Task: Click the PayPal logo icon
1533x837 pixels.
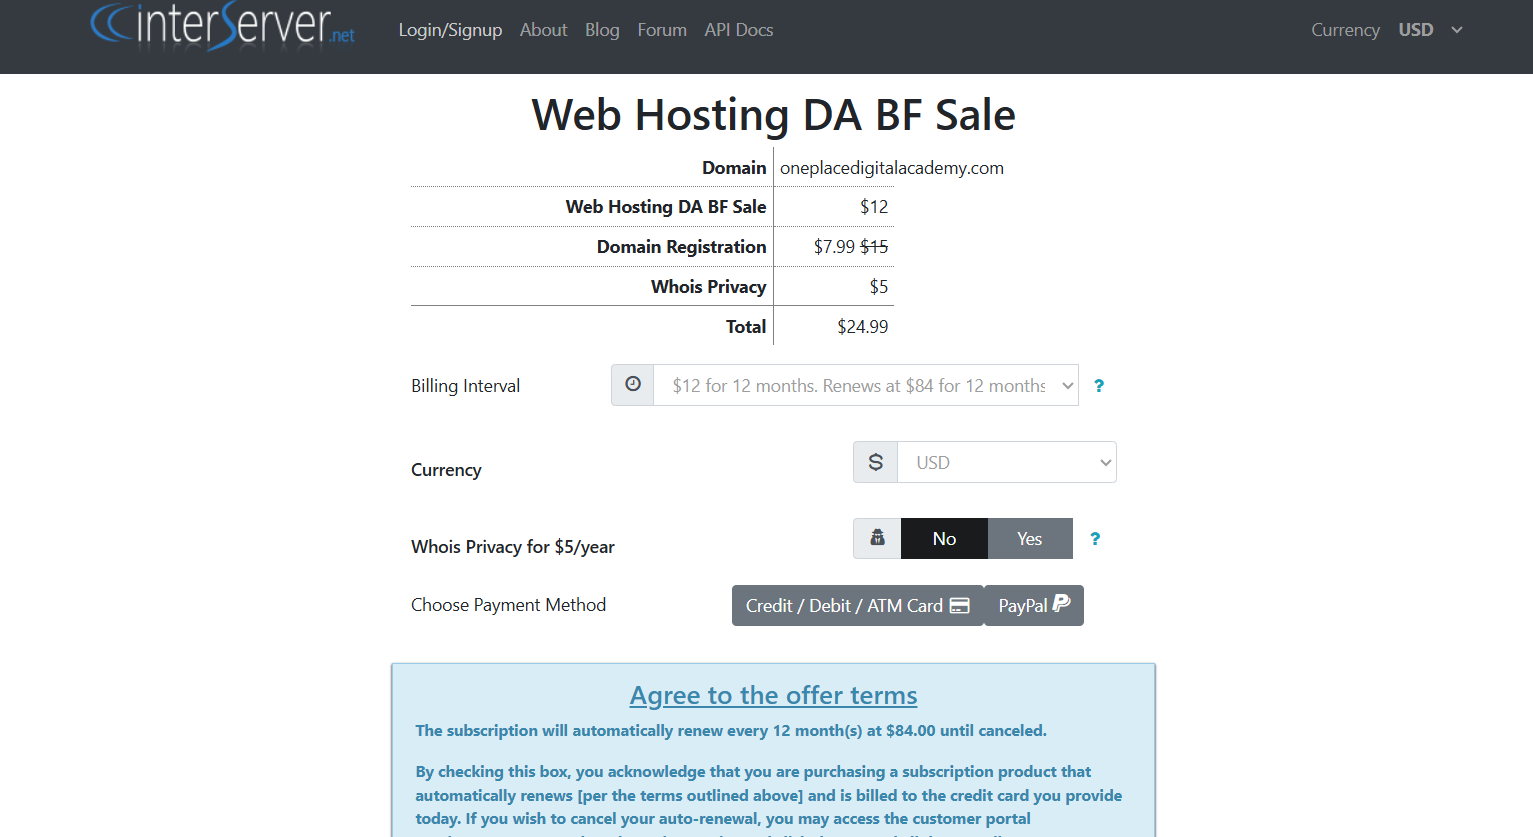Action: (x=1062, y=603)
